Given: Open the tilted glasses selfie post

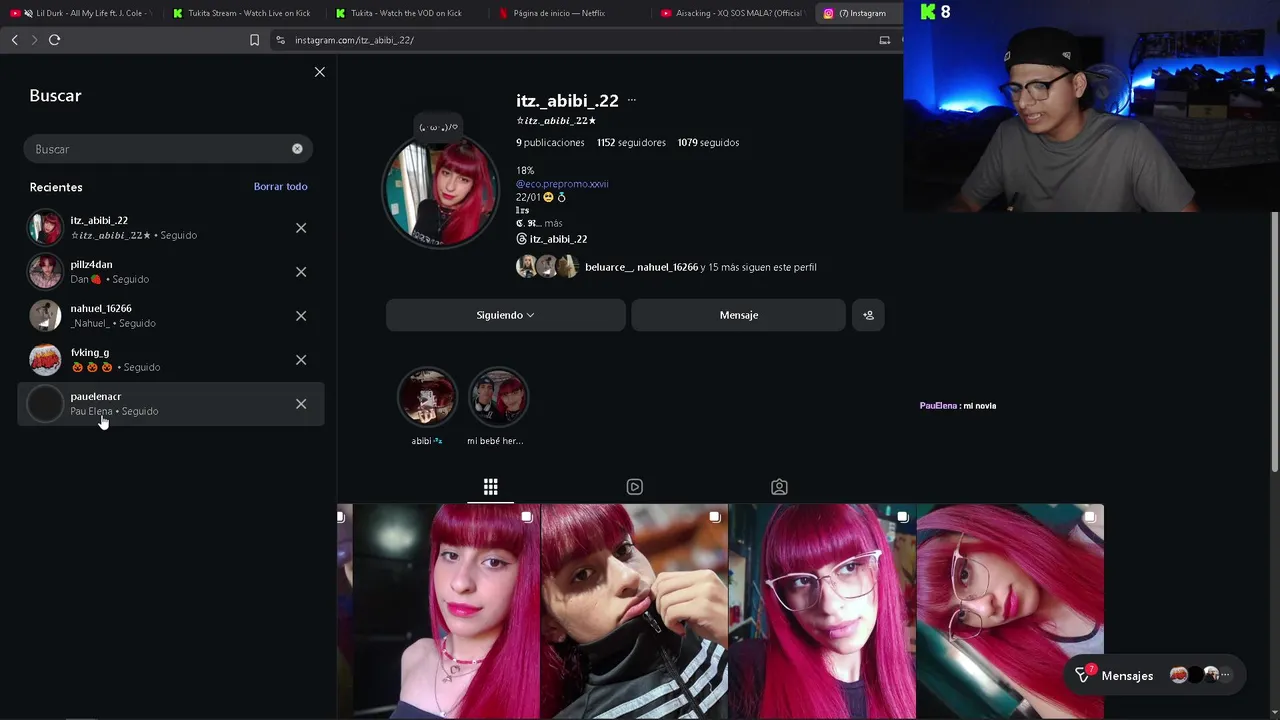Looking at the screenshot, I should (1010, 612).
